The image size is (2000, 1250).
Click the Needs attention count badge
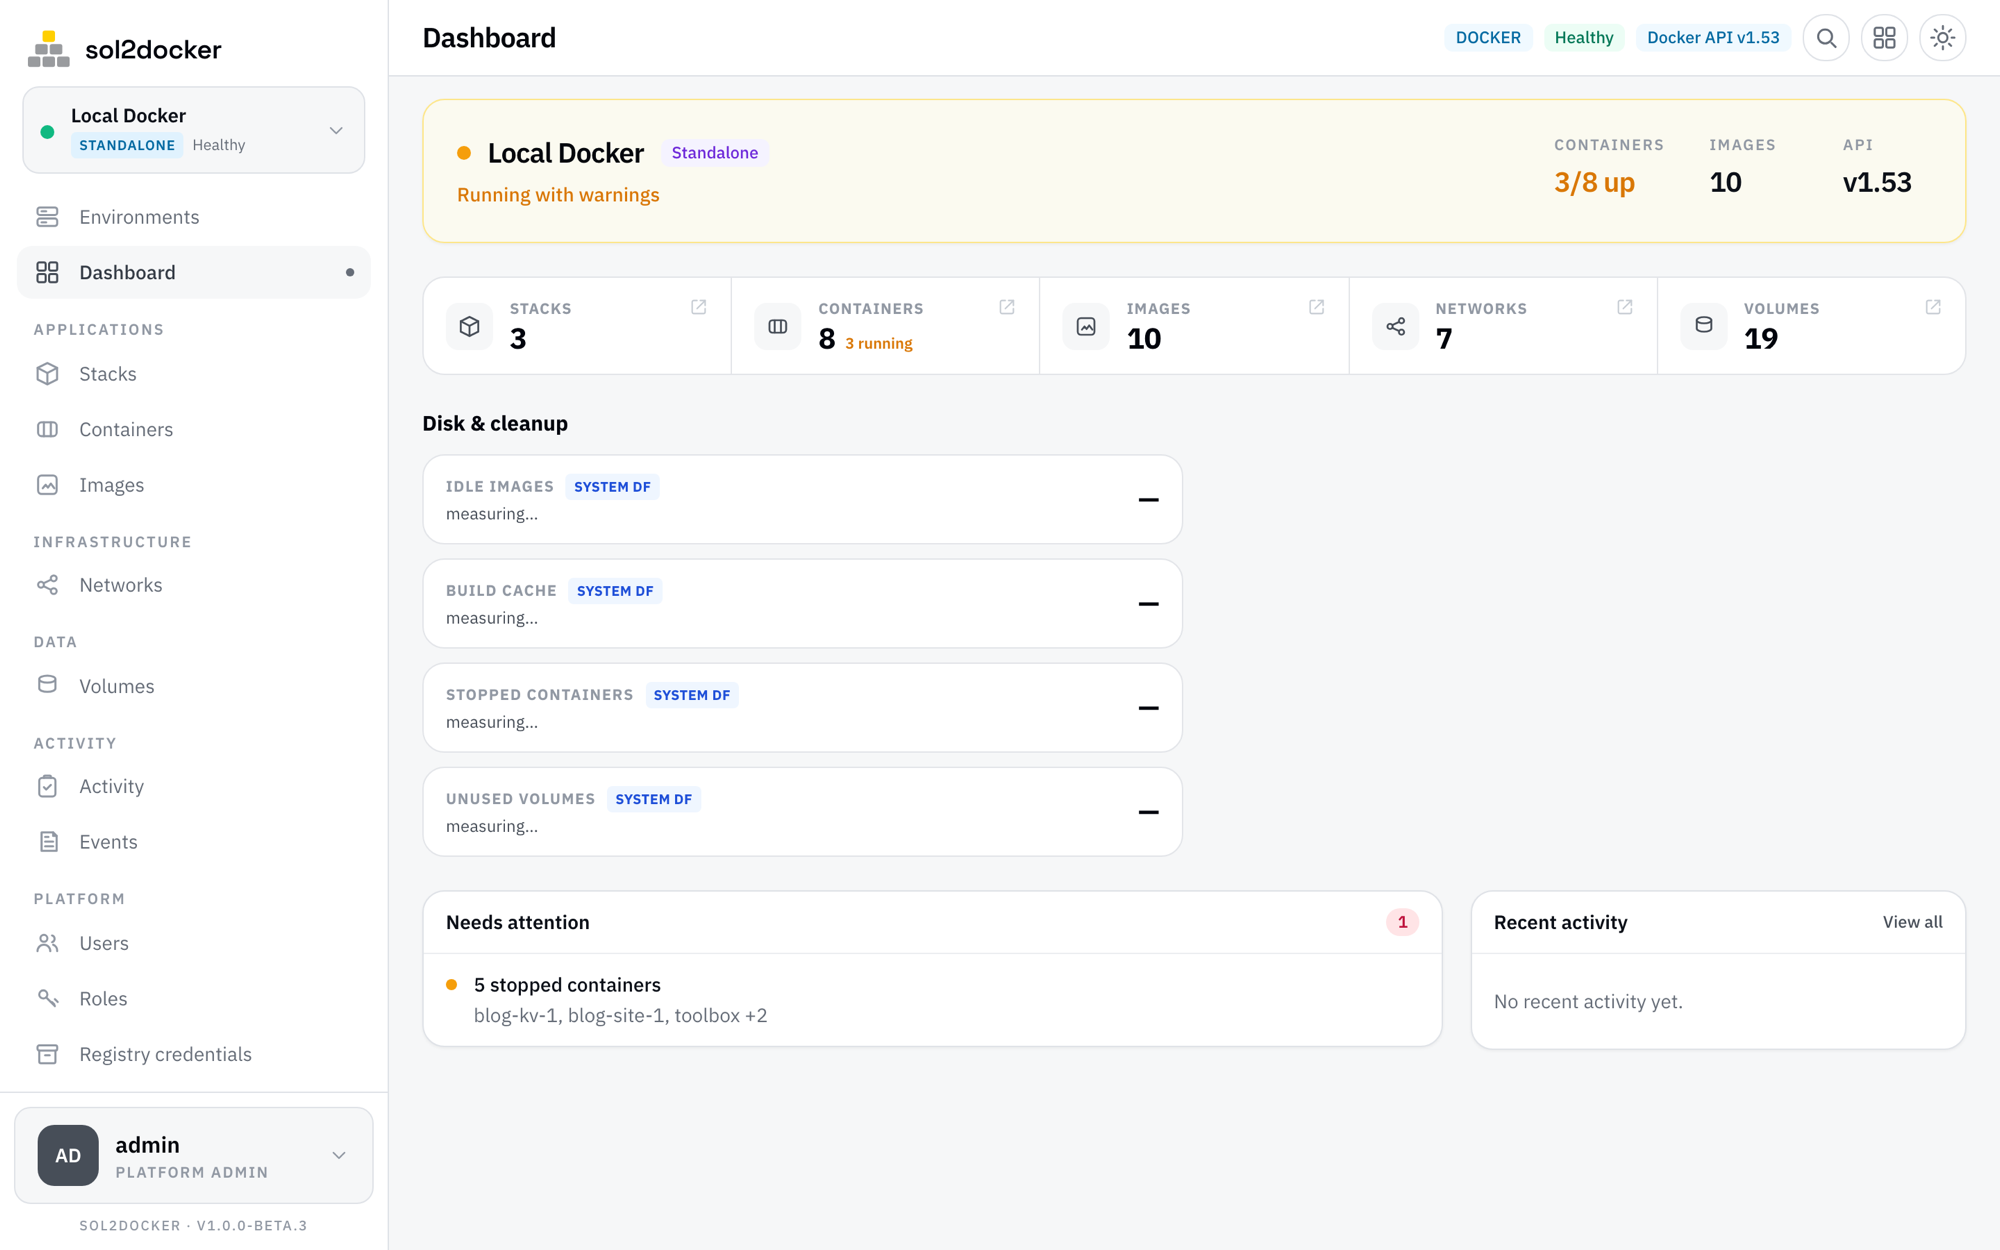tap(1402, 922)
